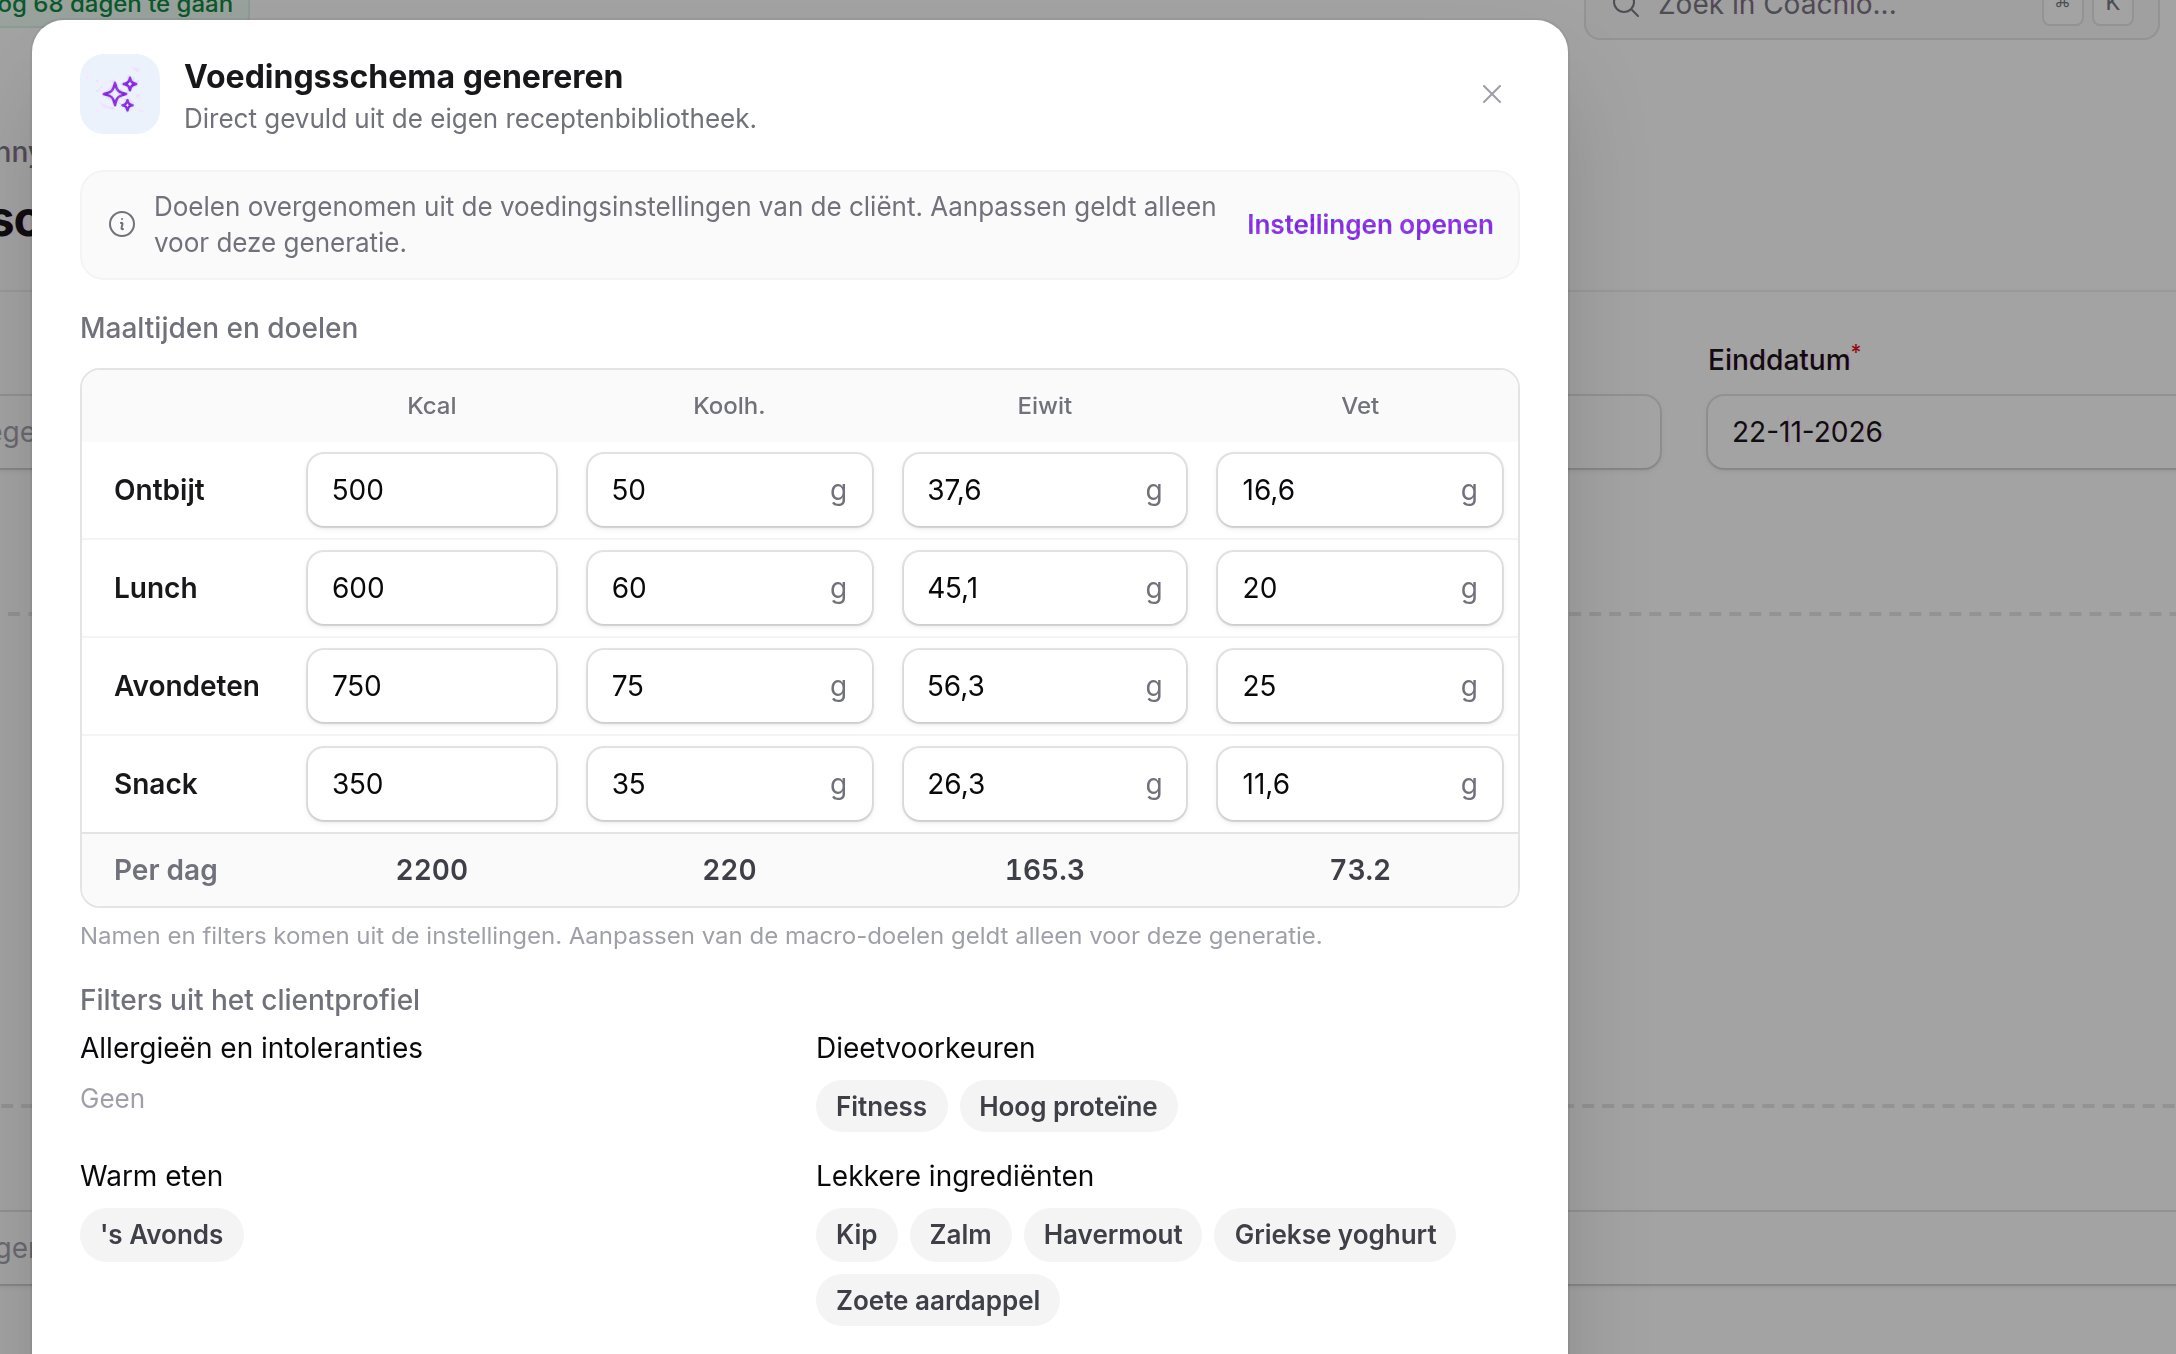Click the Maaltijden en doelen heading
The height and width of the screenshot is (1354, 2176).
coord(219,328)
